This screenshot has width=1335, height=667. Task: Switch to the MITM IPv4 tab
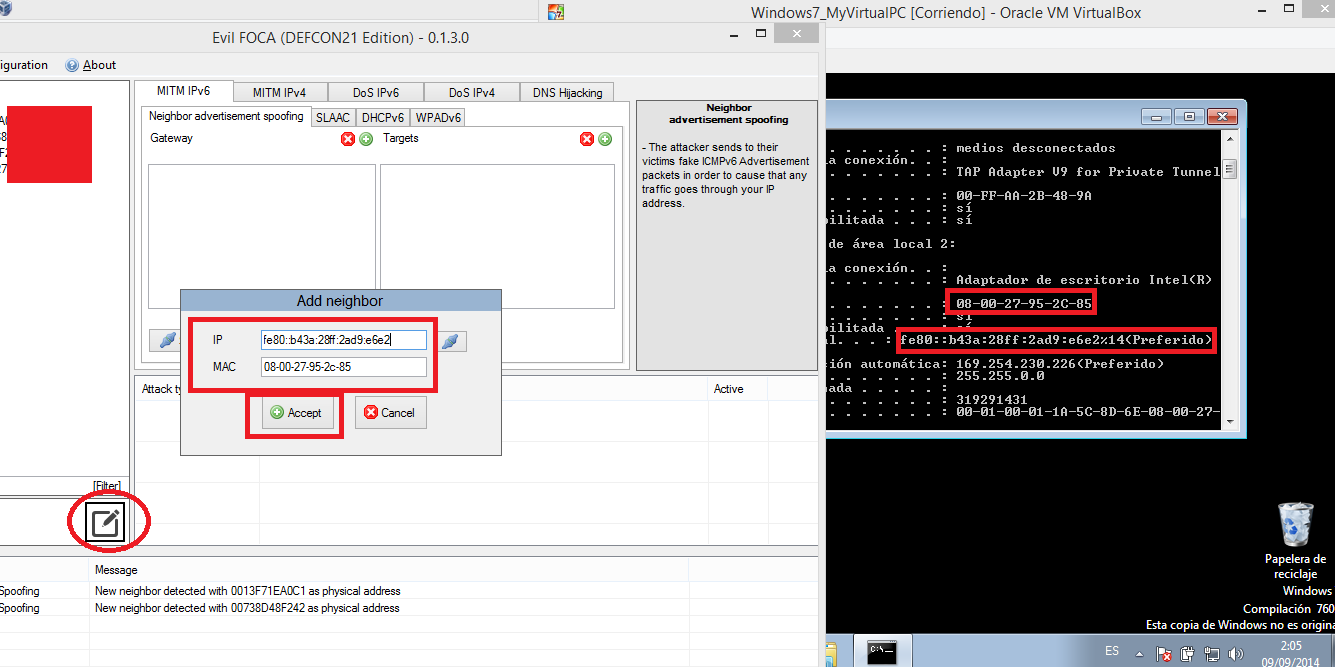pos(279,92)
